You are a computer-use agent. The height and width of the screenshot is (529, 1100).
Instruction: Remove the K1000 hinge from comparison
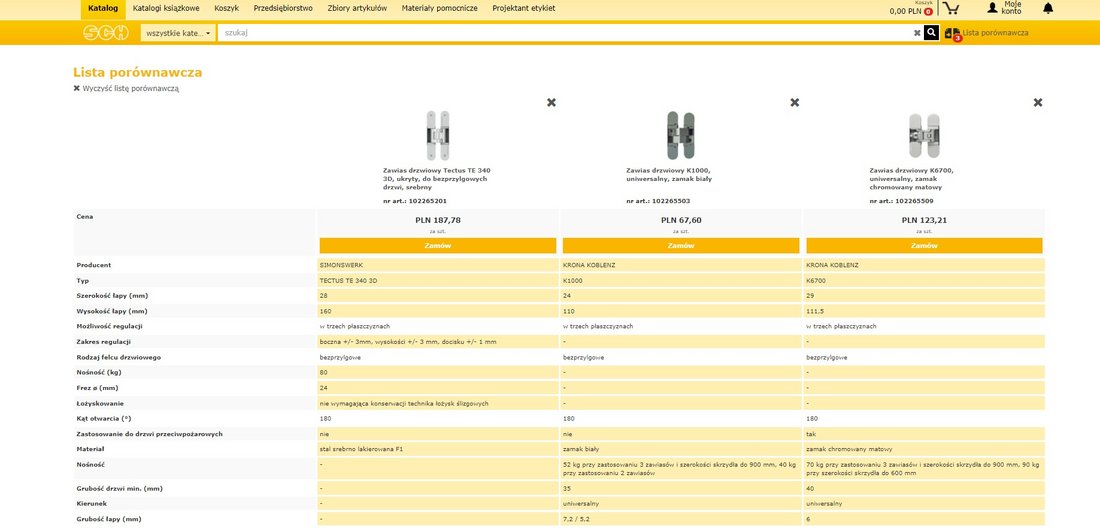click(x=795, y=102)
